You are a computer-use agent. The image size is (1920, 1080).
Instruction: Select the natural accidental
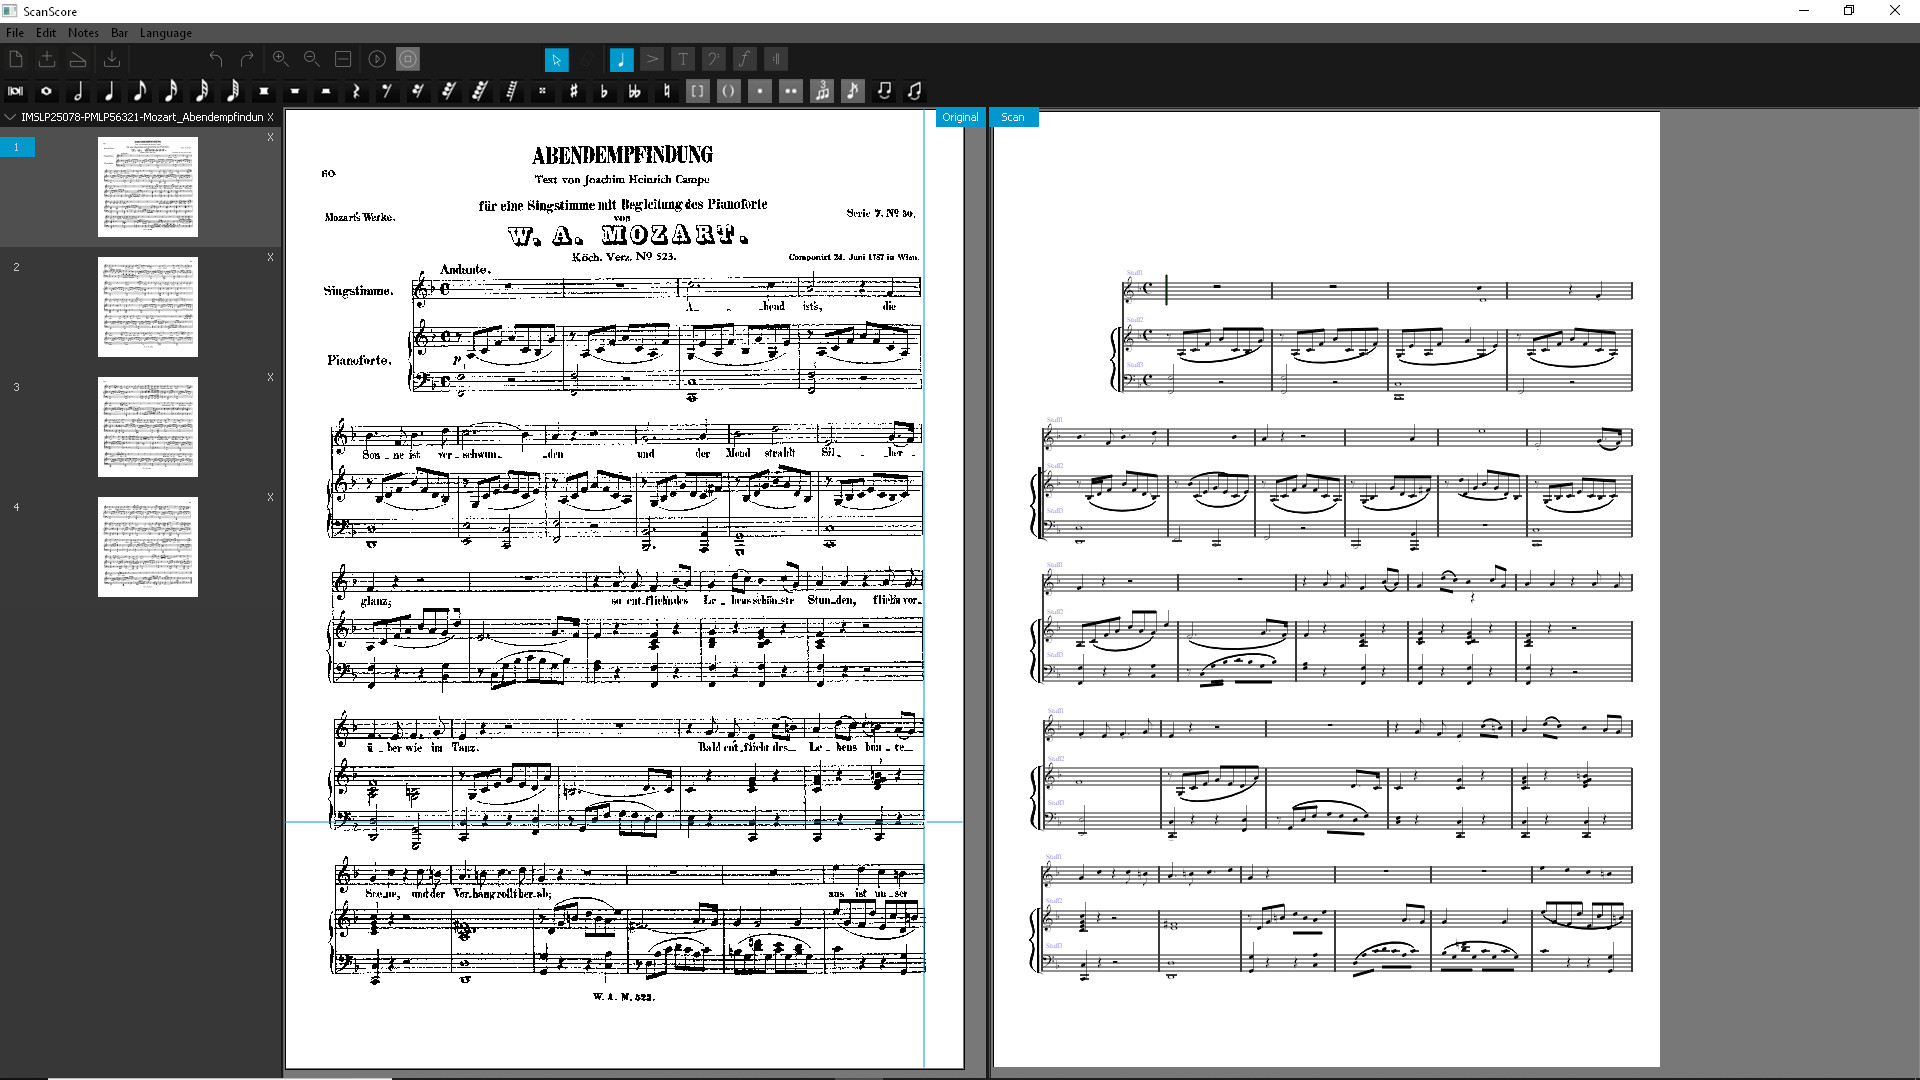[666, 91]
